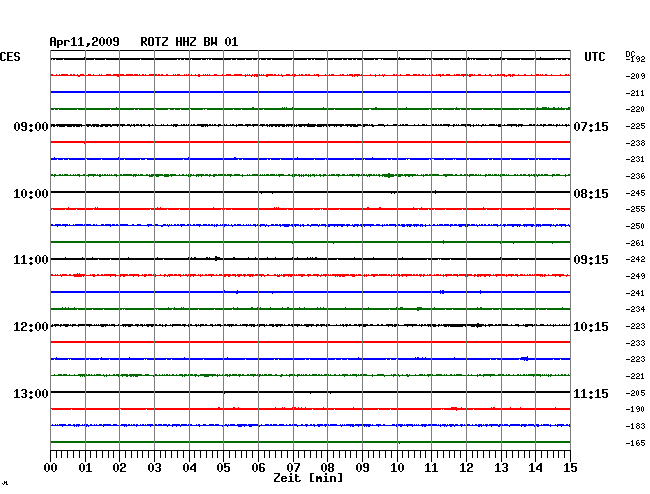650x494 pixels.
Task: Select the x-axis minute label 15
Action: coord(570,468)
